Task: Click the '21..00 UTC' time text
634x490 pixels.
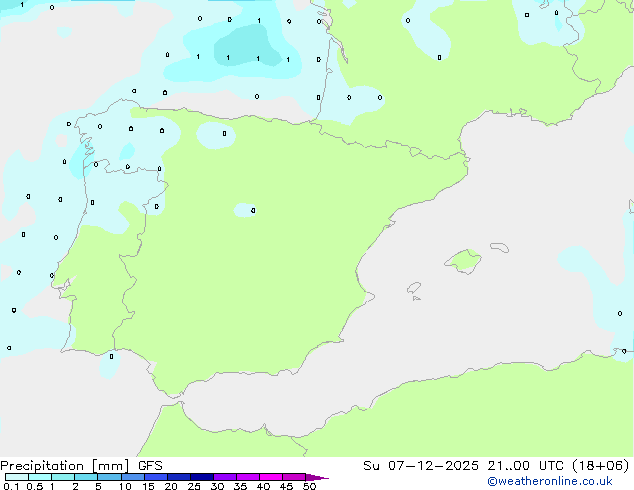Action: [526, 466]
